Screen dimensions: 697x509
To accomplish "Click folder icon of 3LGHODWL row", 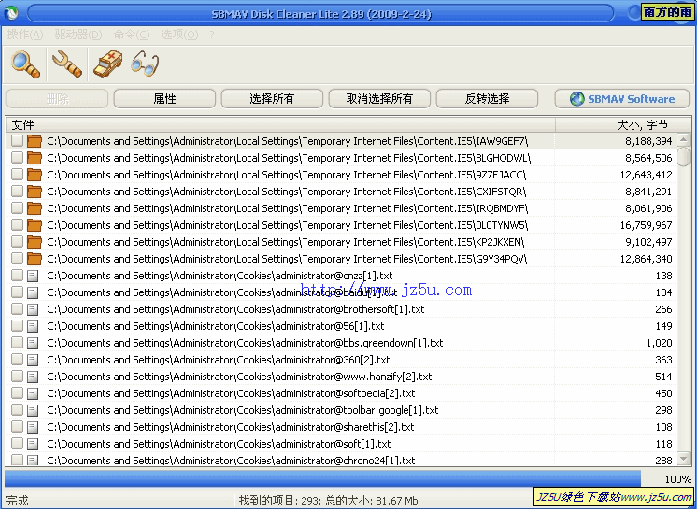I will tap(34, 158).
